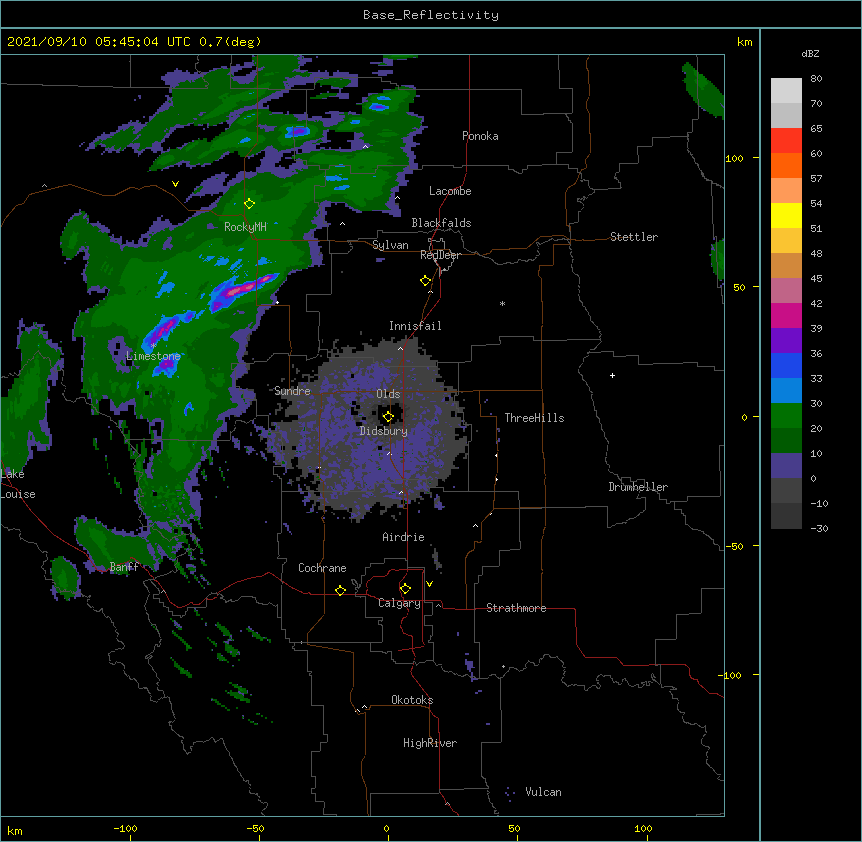Click the Airdrie label

tap(403, 537)
